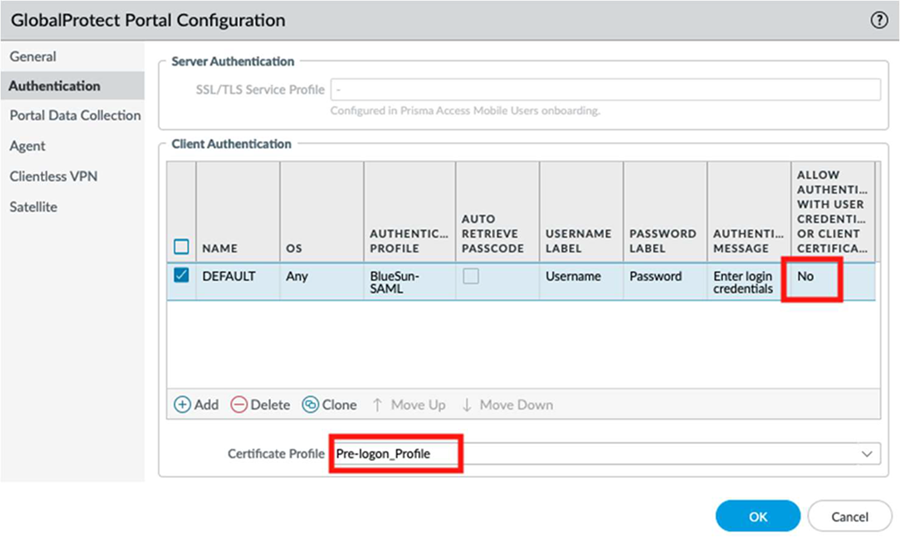Select the Agent tab
900x549 pixels.
[28, 146]
